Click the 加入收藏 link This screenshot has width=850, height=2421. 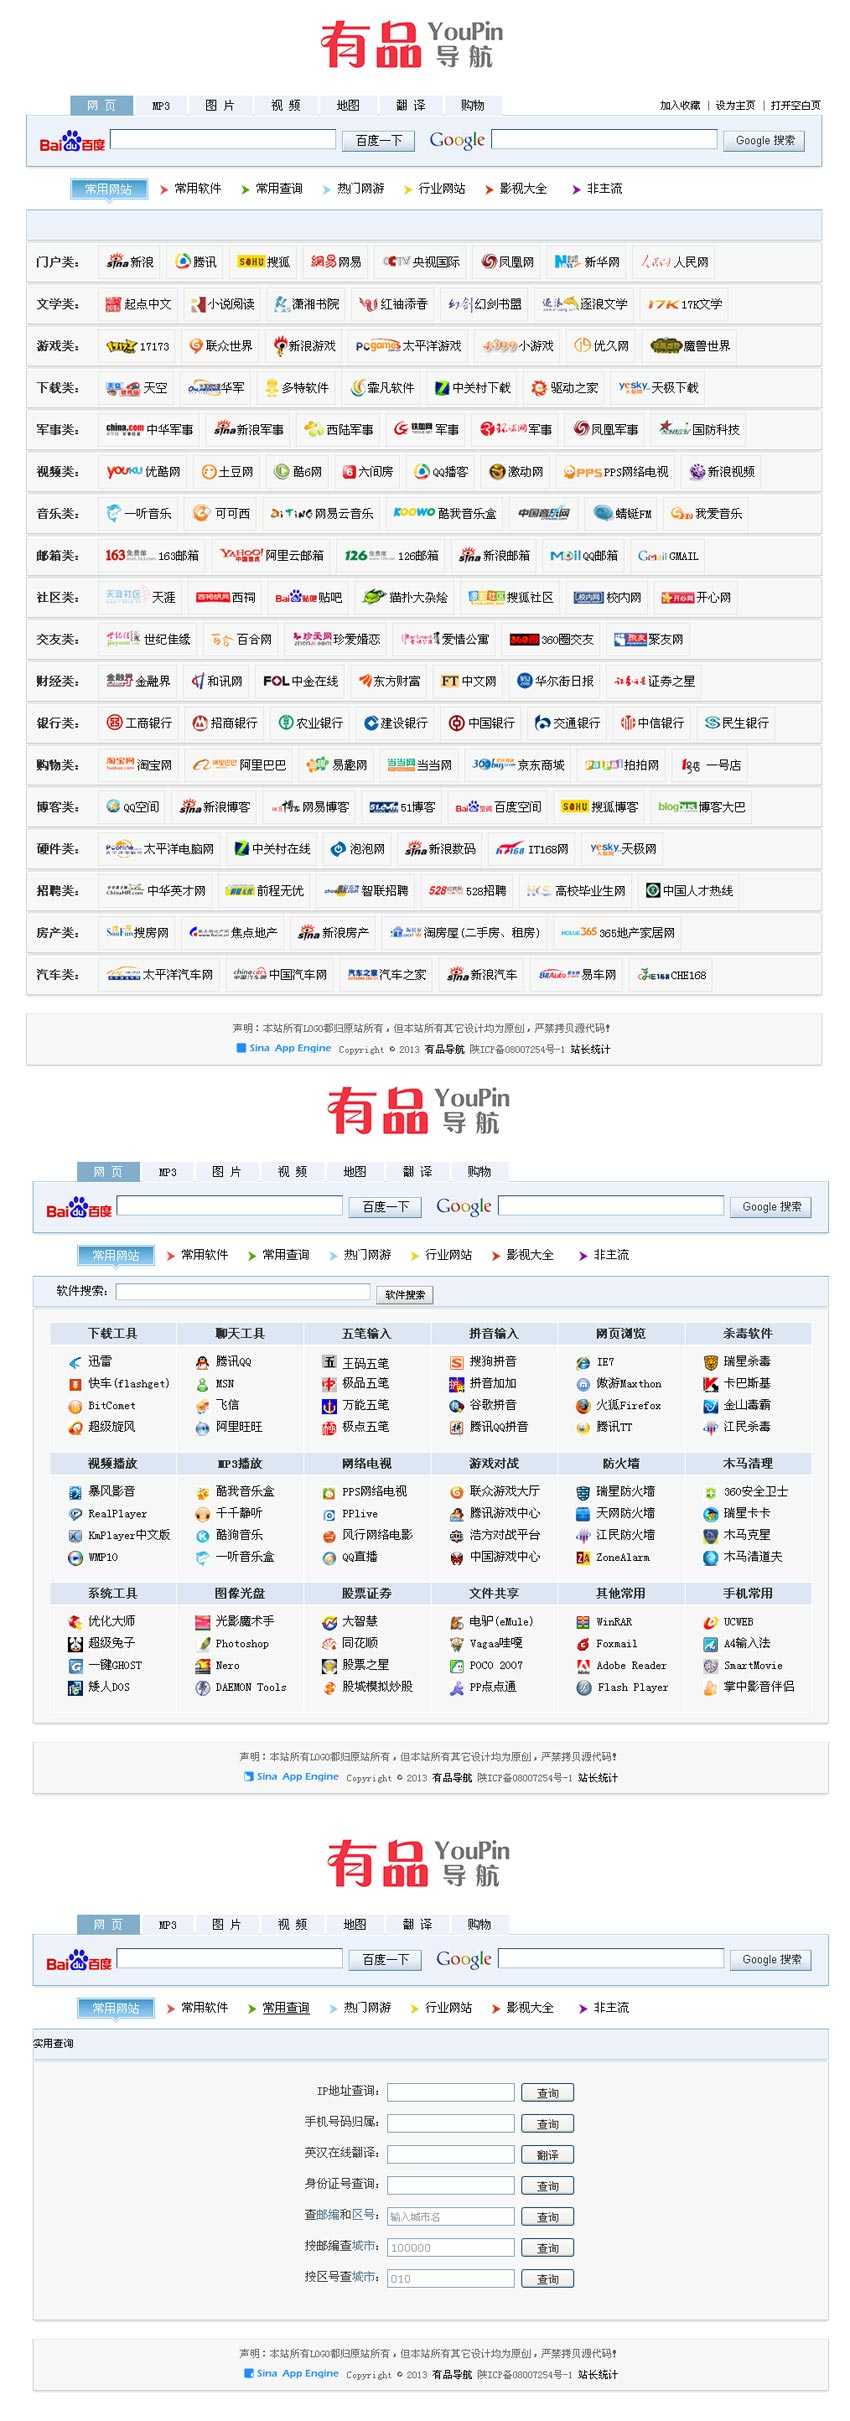[680, 105]
